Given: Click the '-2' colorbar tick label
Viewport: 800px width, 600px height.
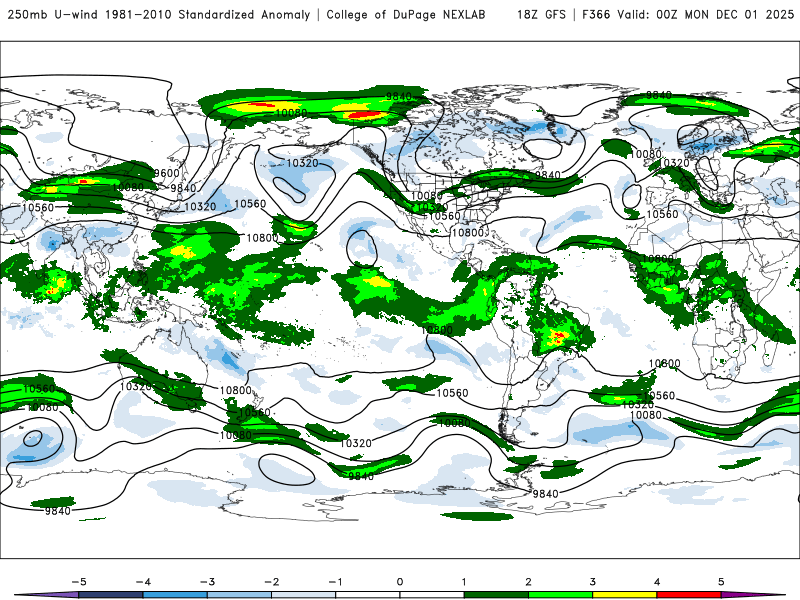Looking at the screenshot, I should (271, 582).
